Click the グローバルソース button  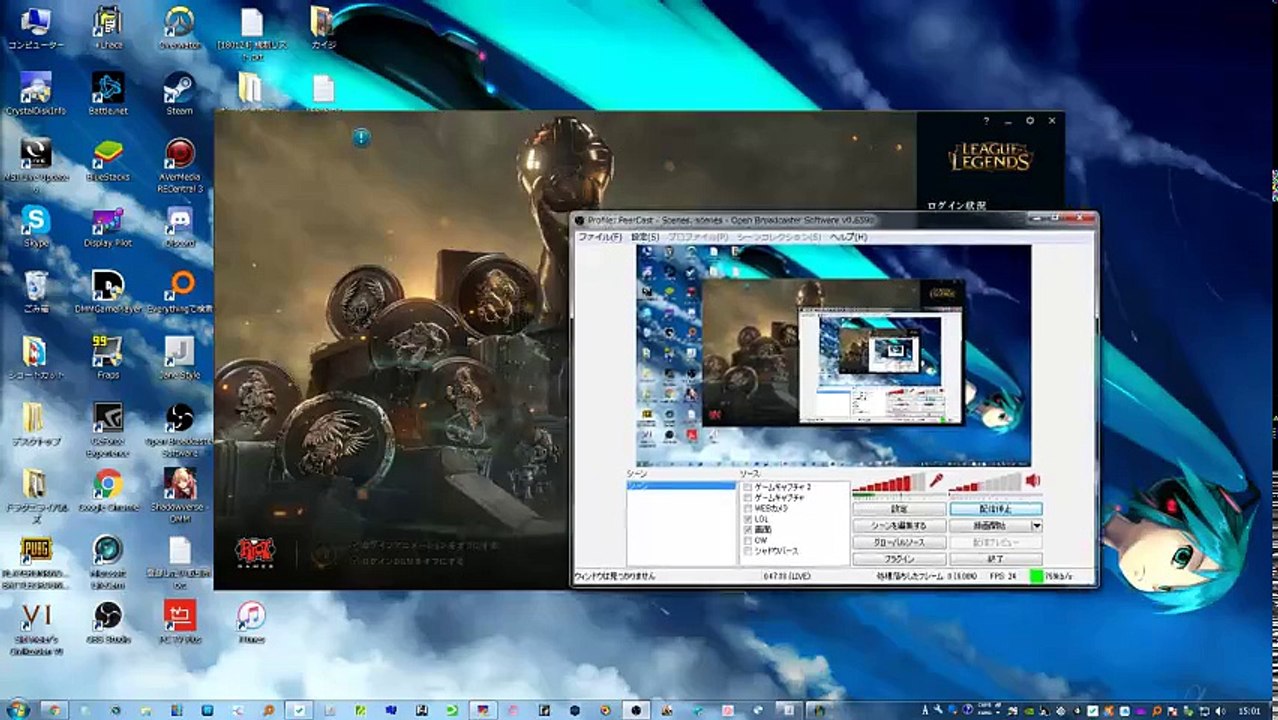899,543
